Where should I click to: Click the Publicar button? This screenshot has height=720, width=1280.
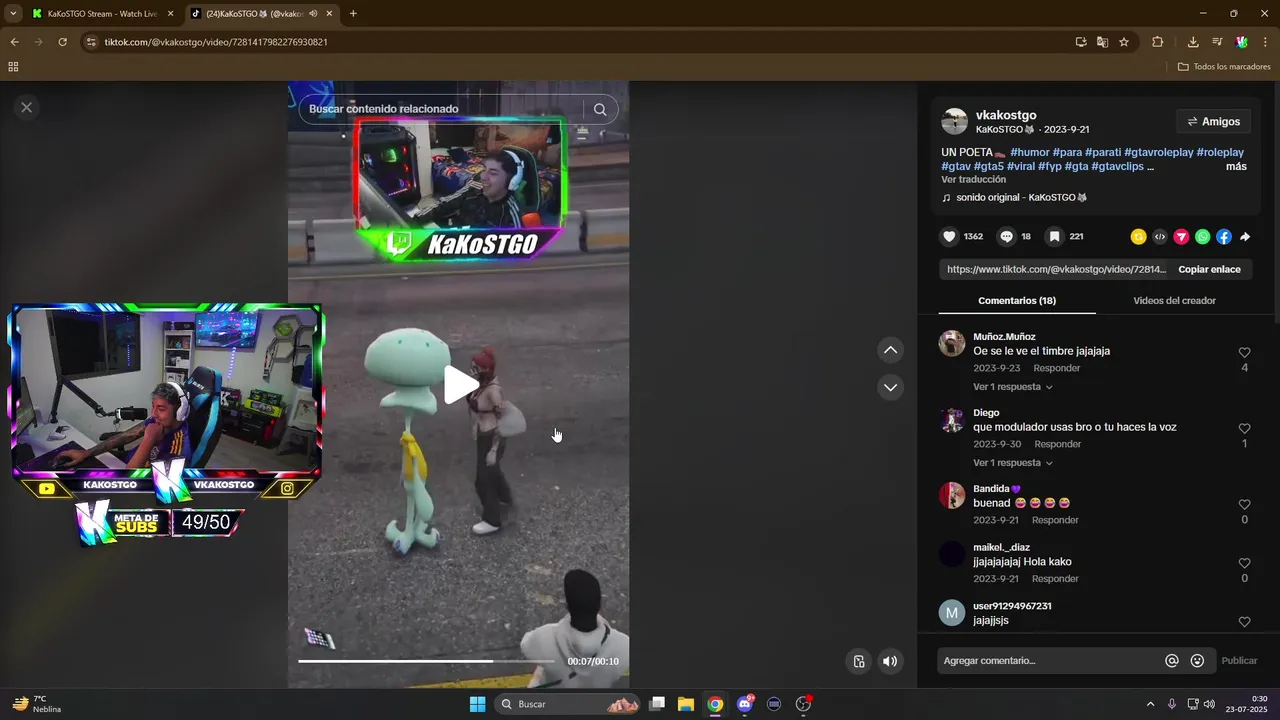point(1239,661)
